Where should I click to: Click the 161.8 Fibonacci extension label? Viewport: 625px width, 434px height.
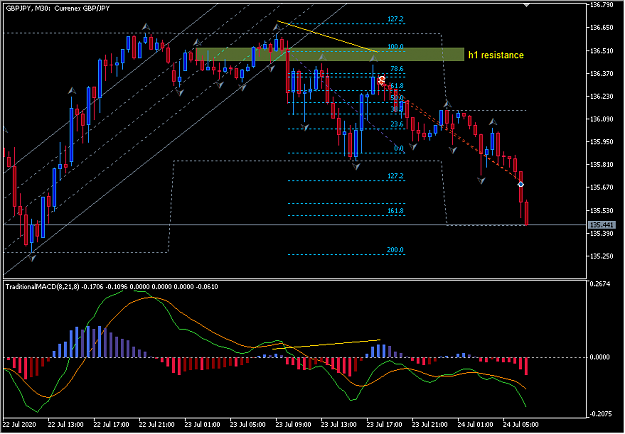[x=395, y=211]
